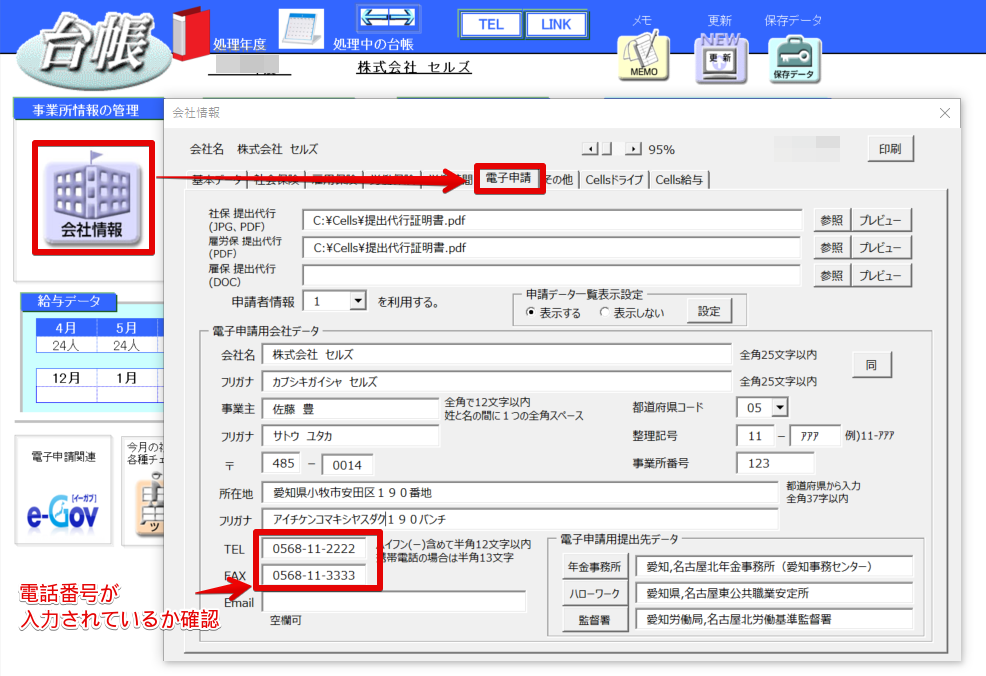Switch to the 社会保険 tab
986x676 pixels.
pyautogui.click(x=277, y=180)
